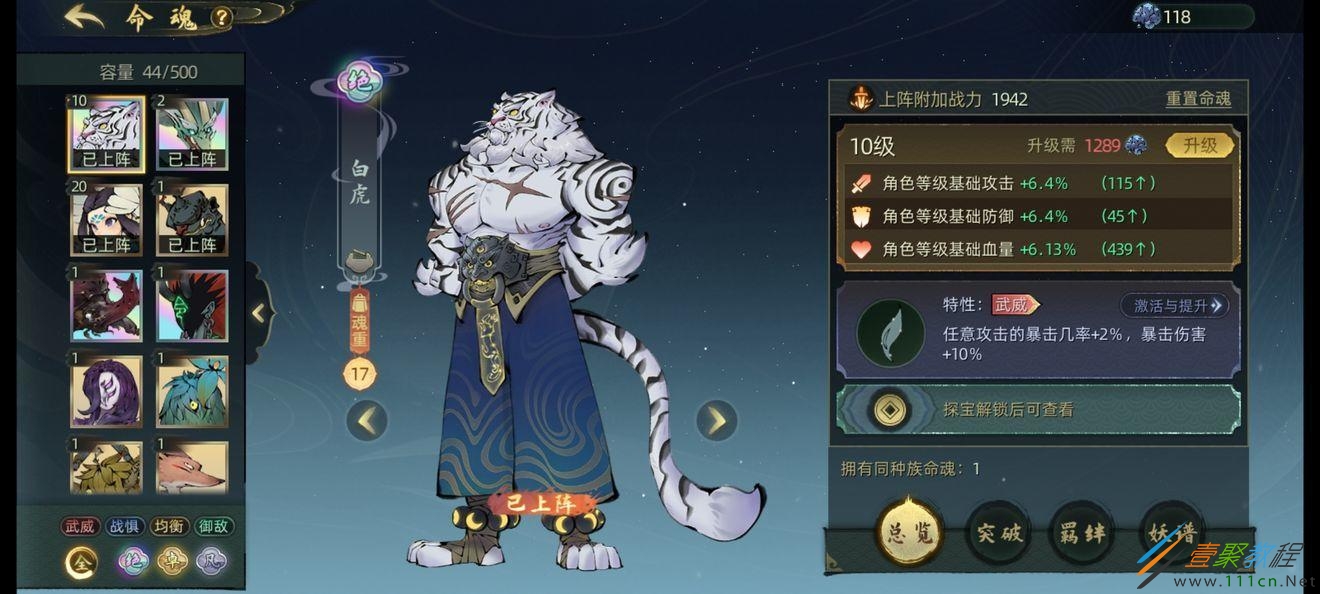Switch to the 羁绊 tab
1320x594 pixels.
click(x=1083, y=533)
